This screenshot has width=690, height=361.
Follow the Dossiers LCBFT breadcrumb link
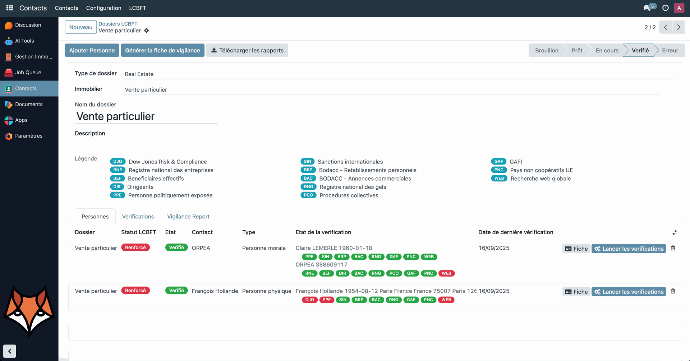click(x=117, y=24)
